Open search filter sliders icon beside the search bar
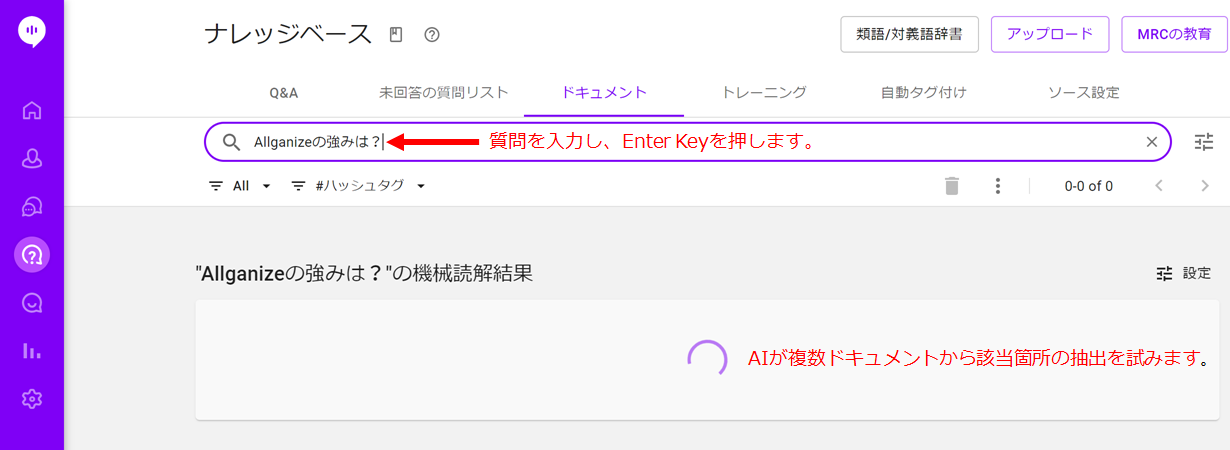 pos(1204,142)
